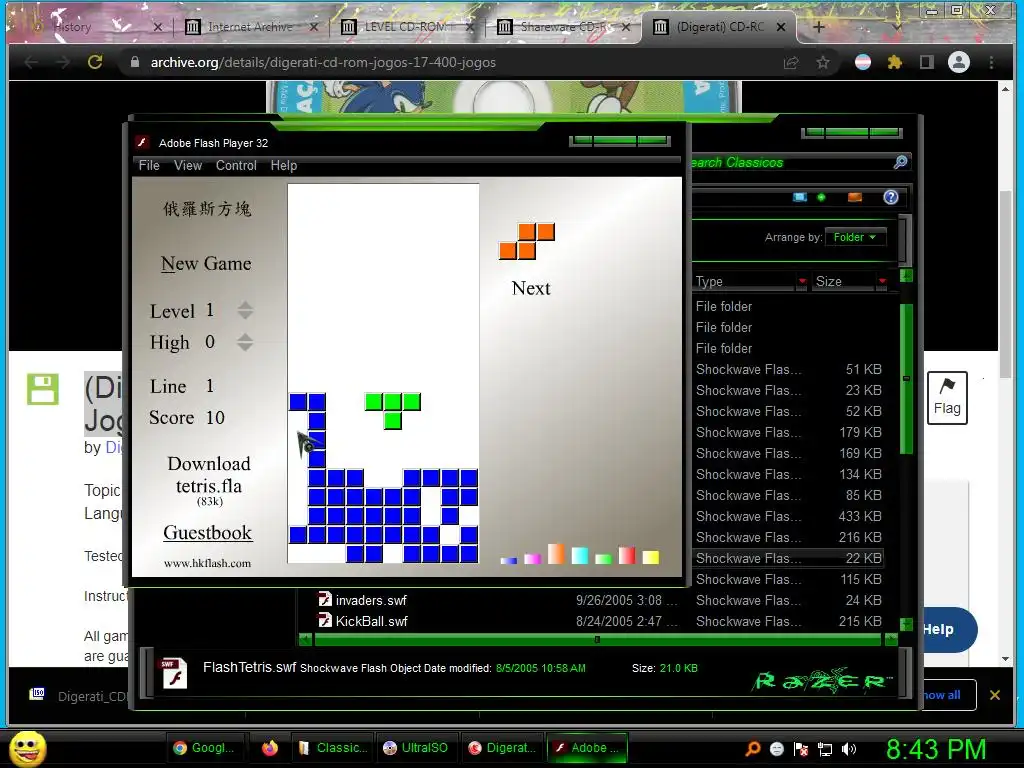Click the green save floppy icon
Viewport: 1024px width, 768px height.
click(42, 389)
